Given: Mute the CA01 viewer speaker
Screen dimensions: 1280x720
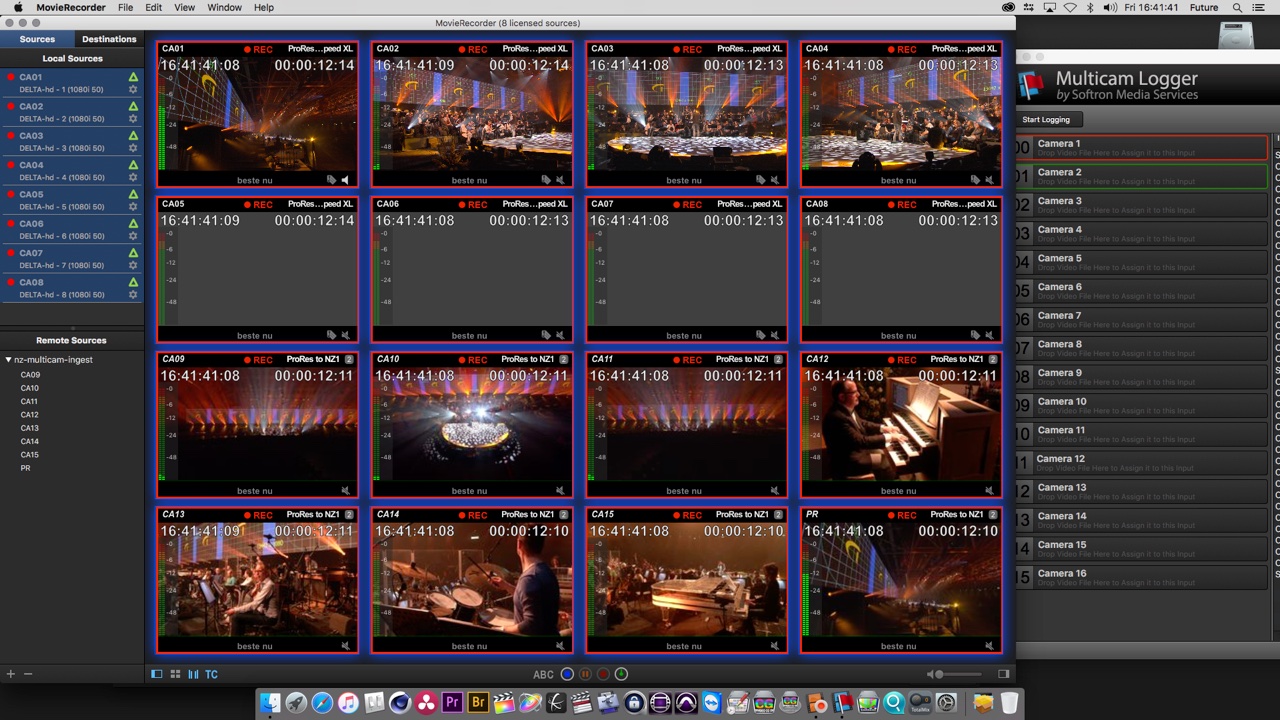Looking at the screenshot, I should (345, 180).
